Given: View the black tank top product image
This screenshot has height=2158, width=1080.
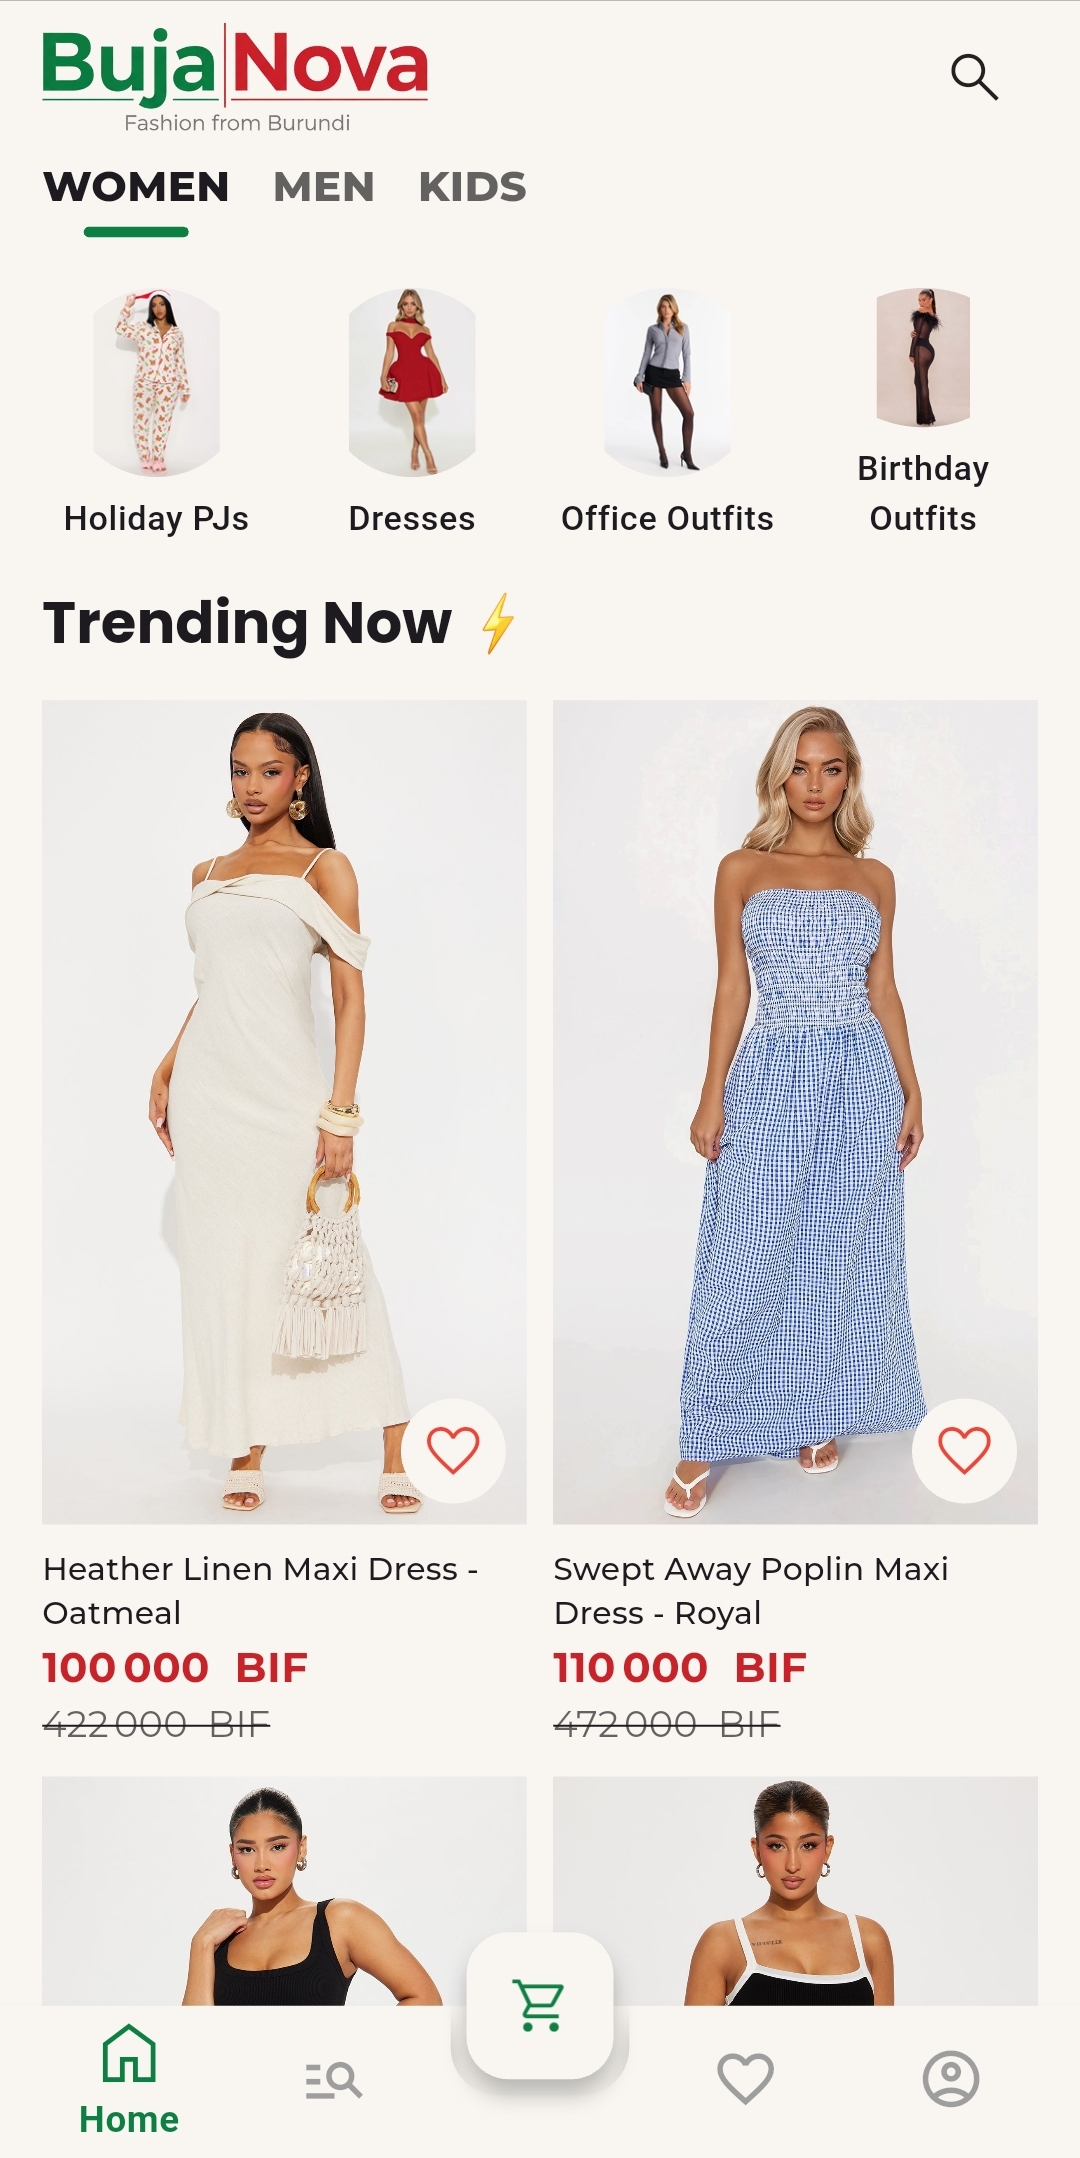Looking at the screenshot, I should point(284,1890).
